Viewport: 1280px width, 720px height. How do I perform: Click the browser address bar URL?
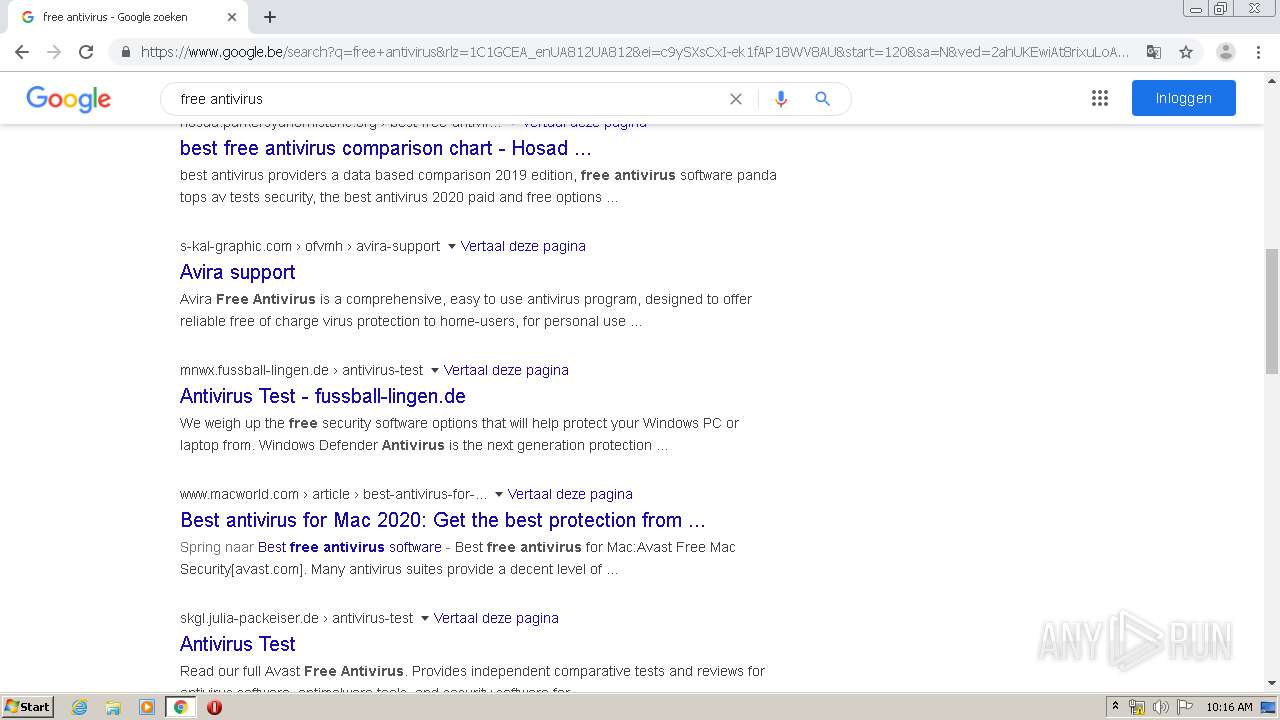(635, 52)
